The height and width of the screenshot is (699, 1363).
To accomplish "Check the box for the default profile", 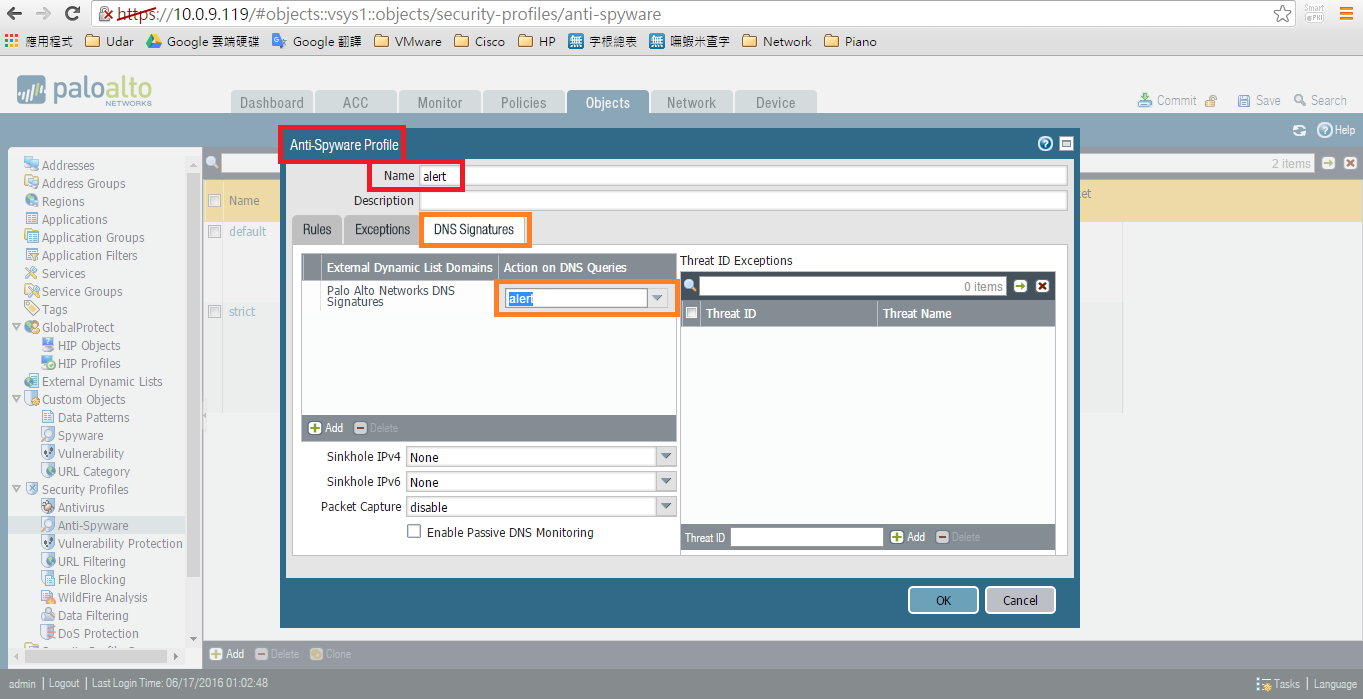I will [214, 231].
